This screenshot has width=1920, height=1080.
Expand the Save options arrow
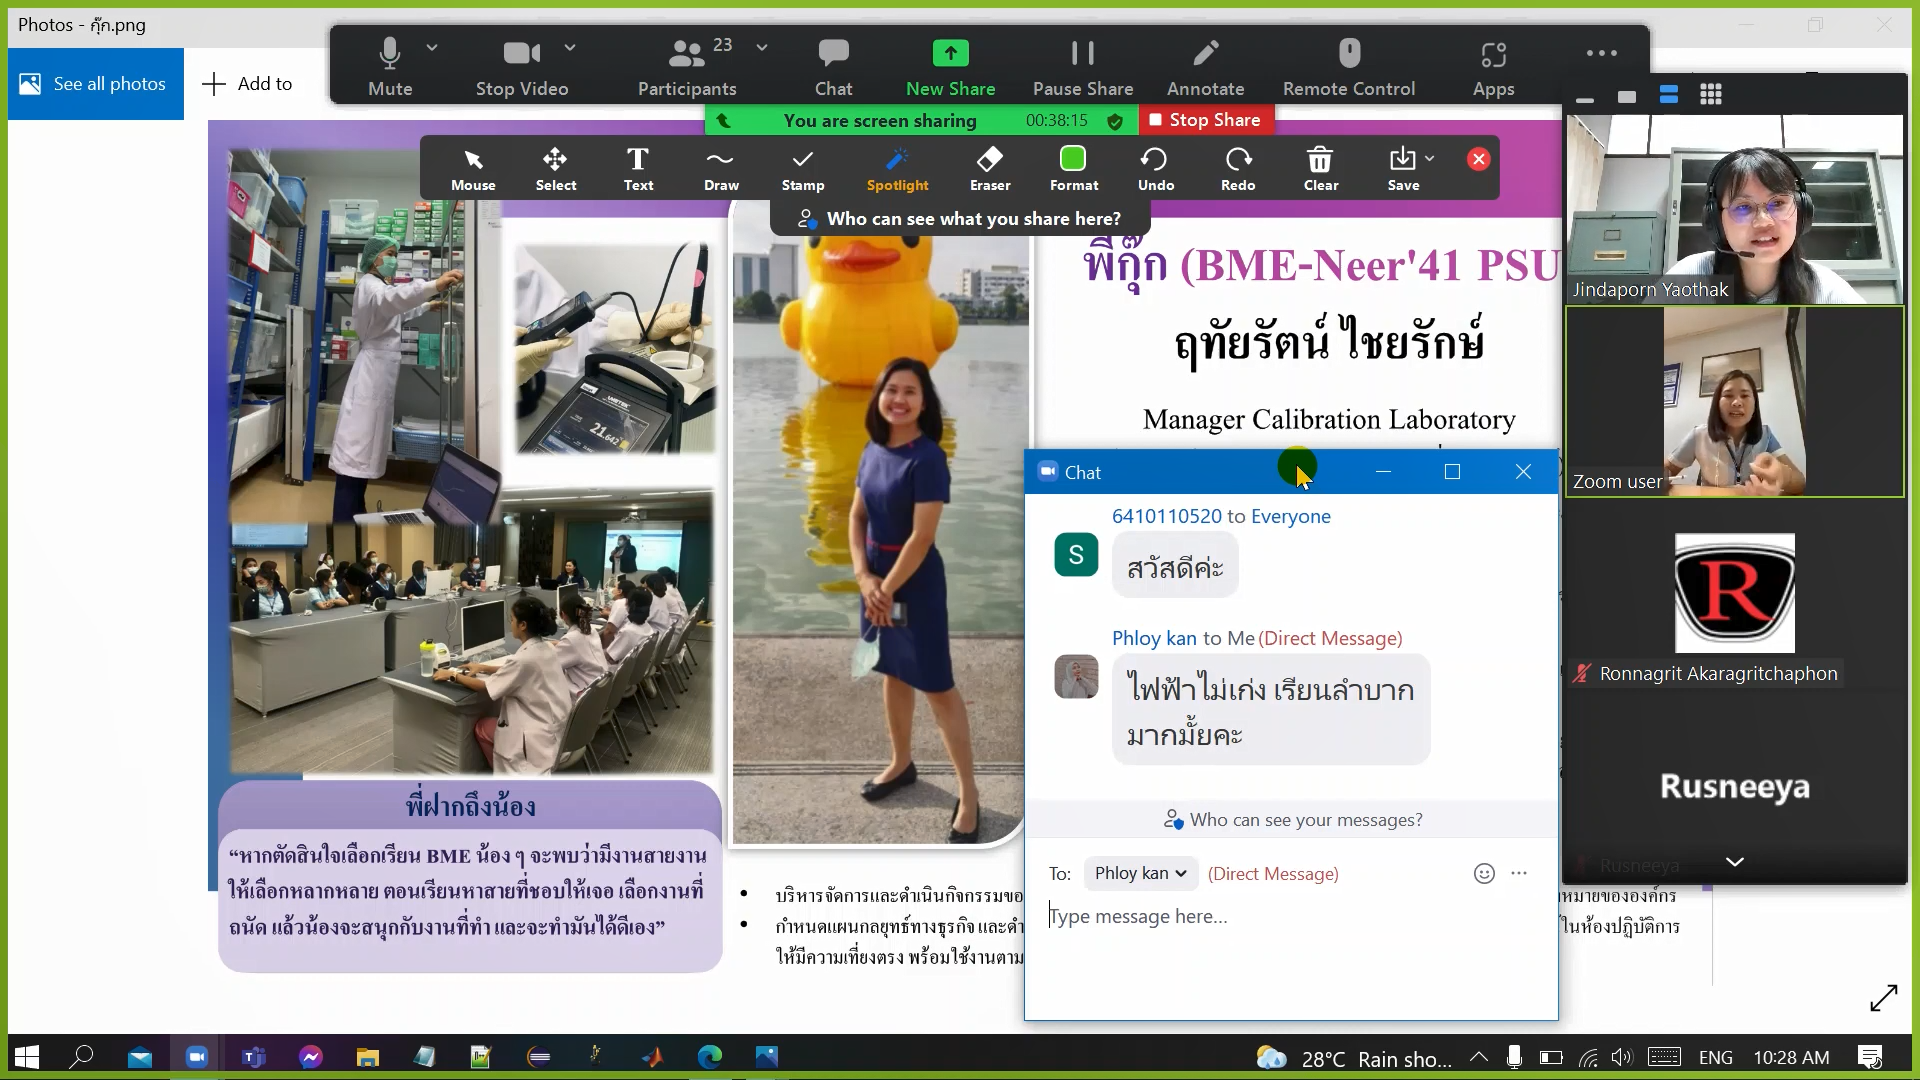click(1430, 158)
